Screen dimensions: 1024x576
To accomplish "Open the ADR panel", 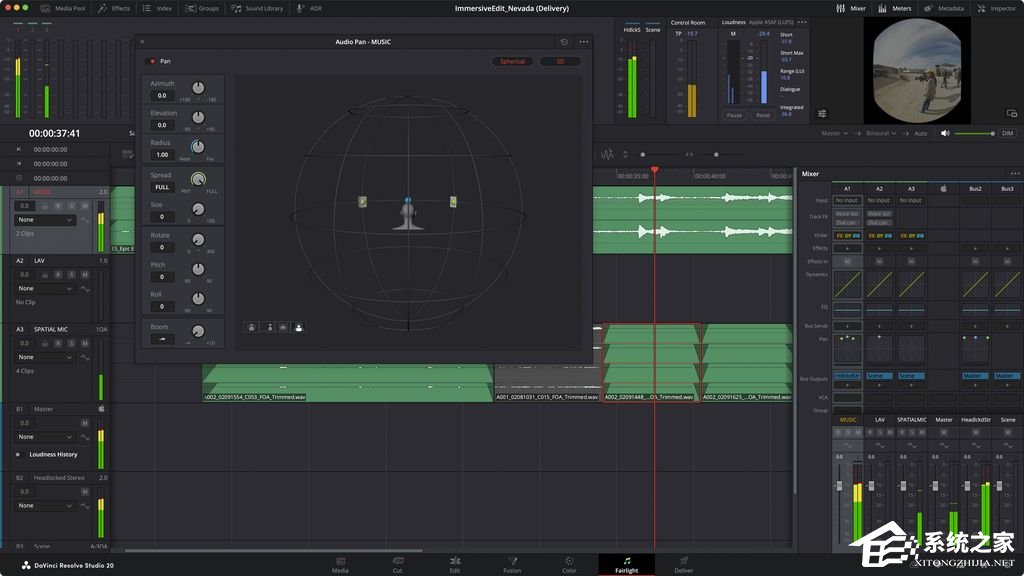I will pos(310,8).
